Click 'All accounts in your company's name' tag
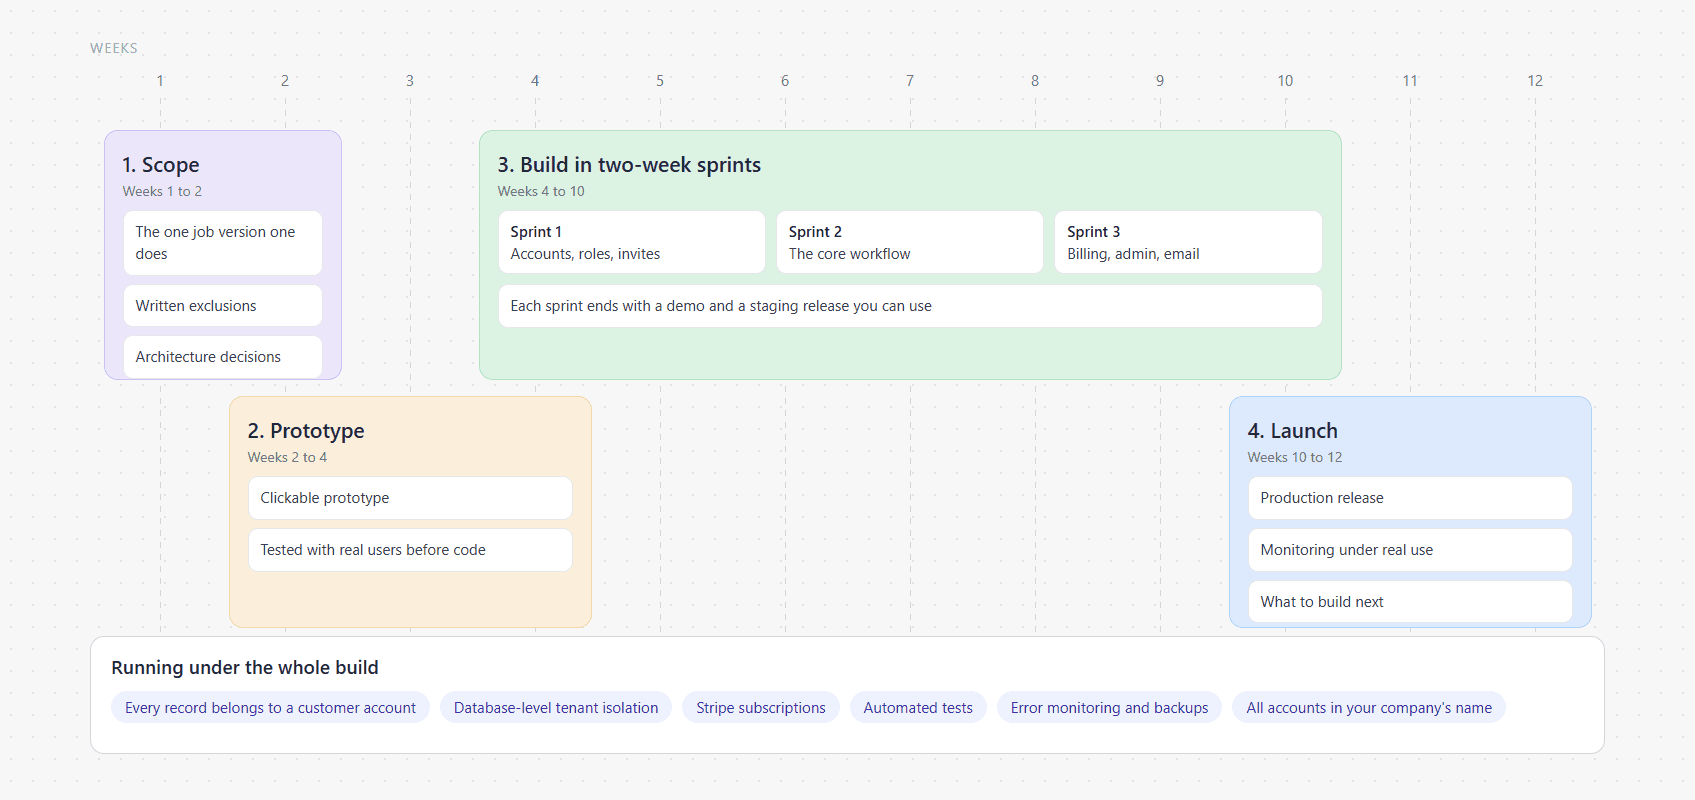1695x800 pixels. click(1369, 708)
